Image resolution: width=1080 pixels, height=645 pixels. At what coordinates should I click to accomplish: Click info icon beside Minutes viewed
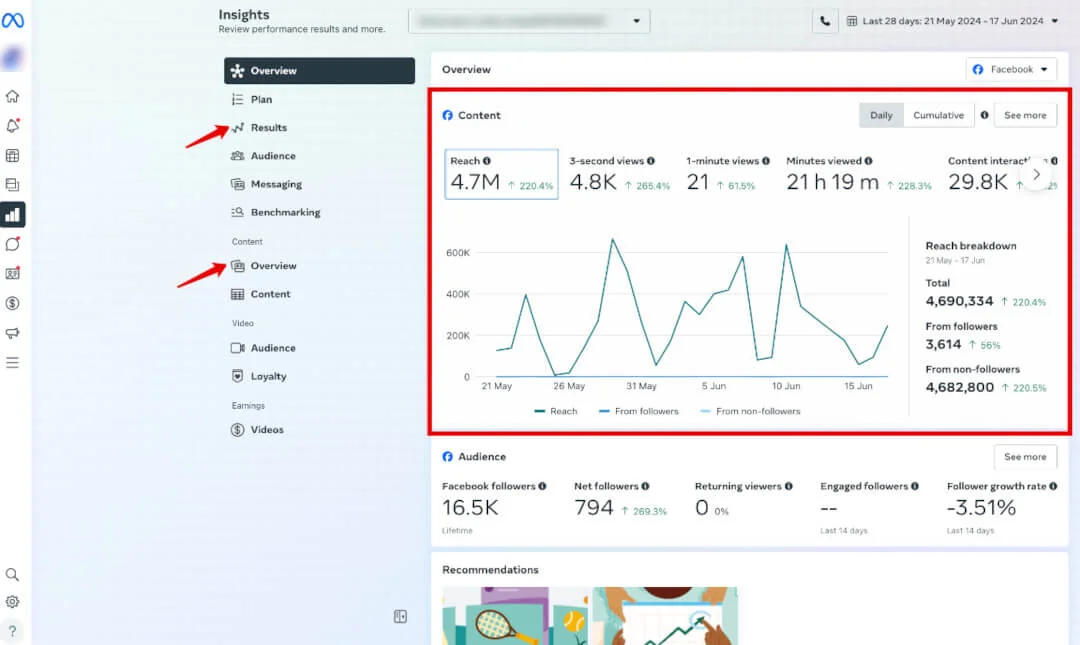click(869, 161)
